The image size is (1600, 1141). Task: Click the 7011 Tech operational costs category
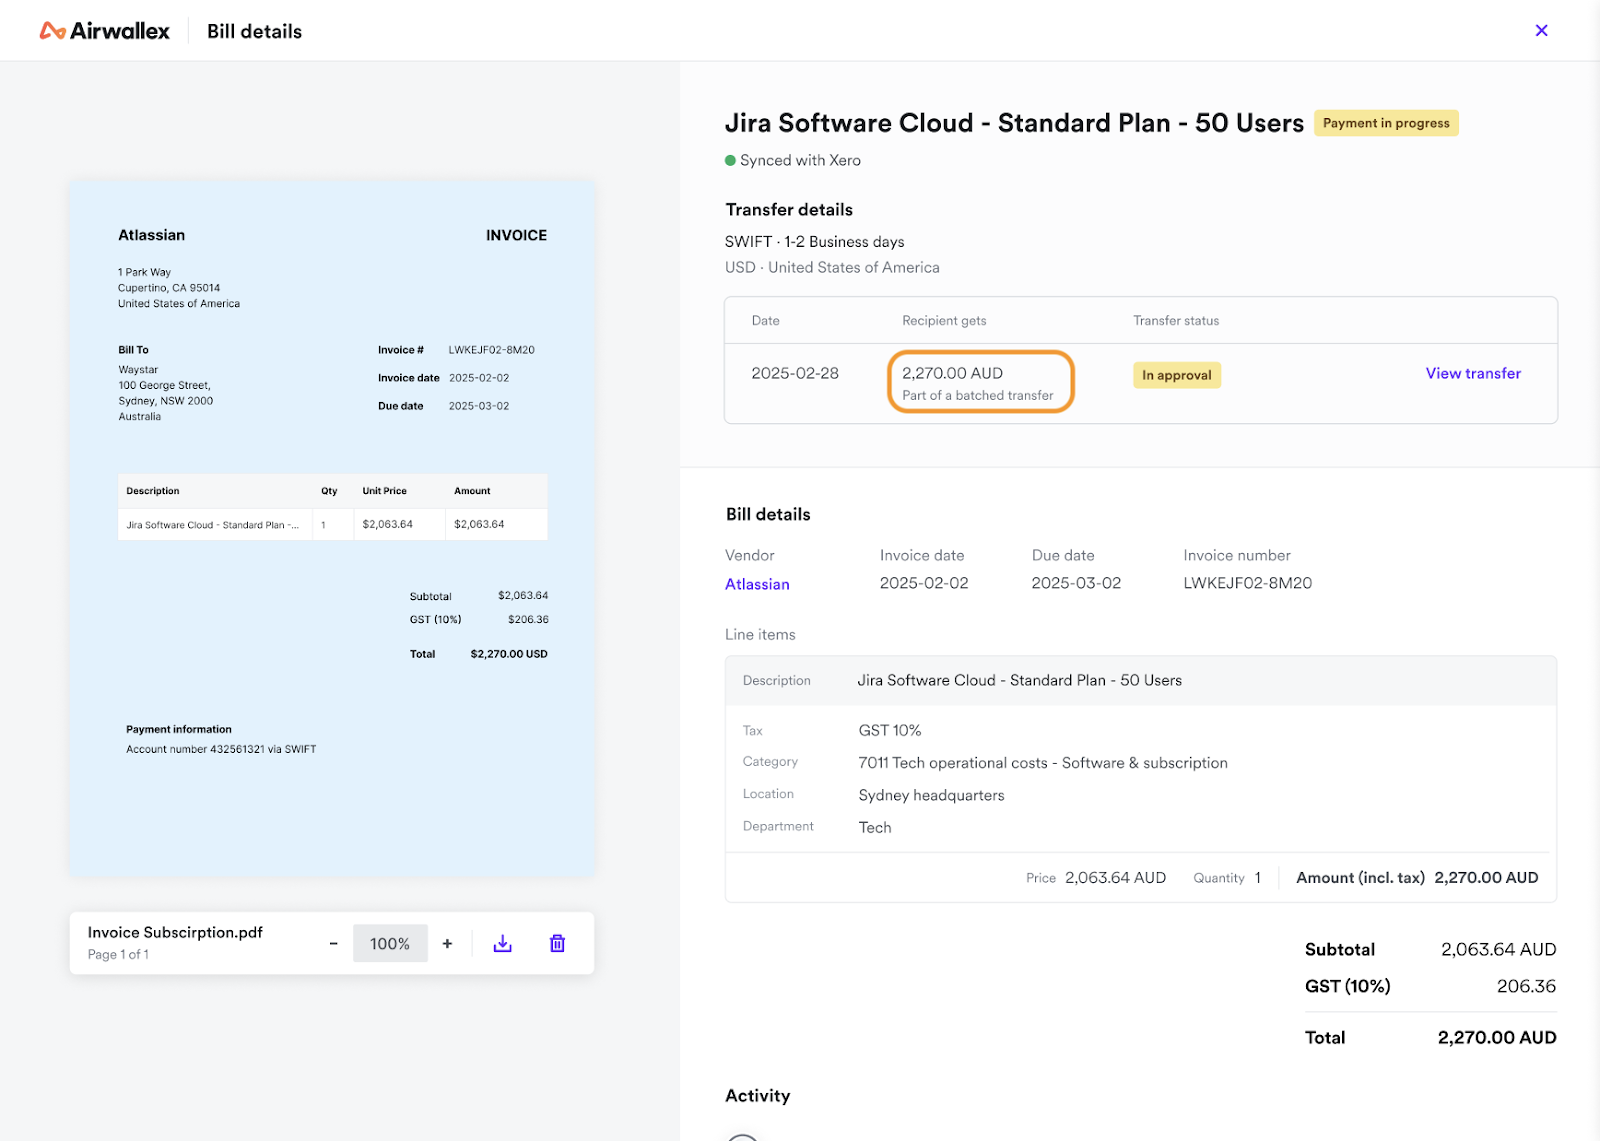pyautogui.click(x=1043, y=762)
